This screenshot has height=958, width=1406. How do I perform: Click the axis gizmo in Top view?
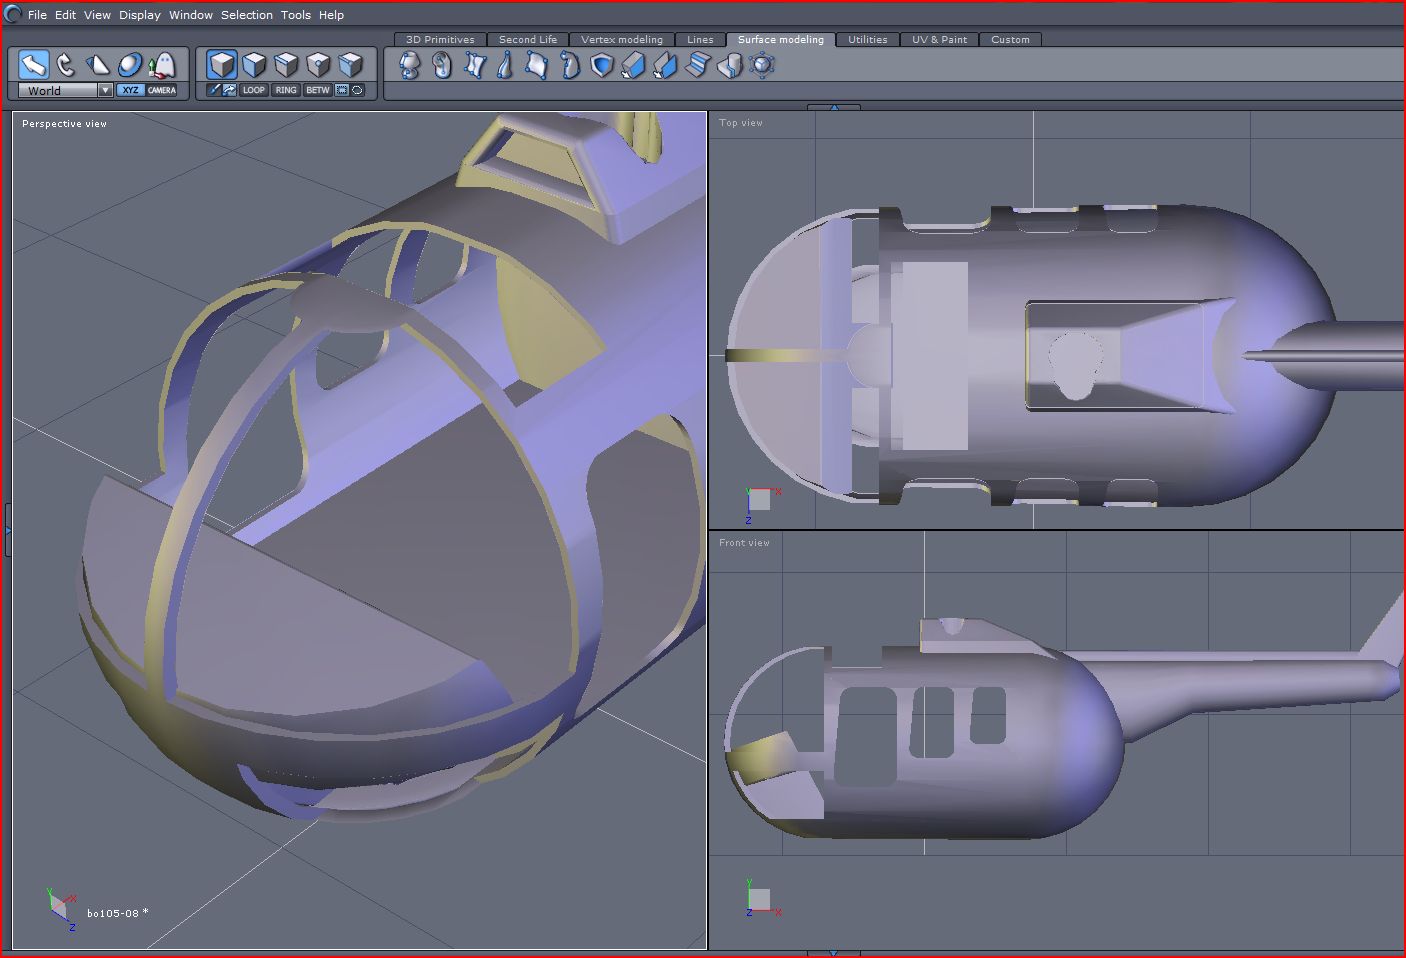[762, 504]
